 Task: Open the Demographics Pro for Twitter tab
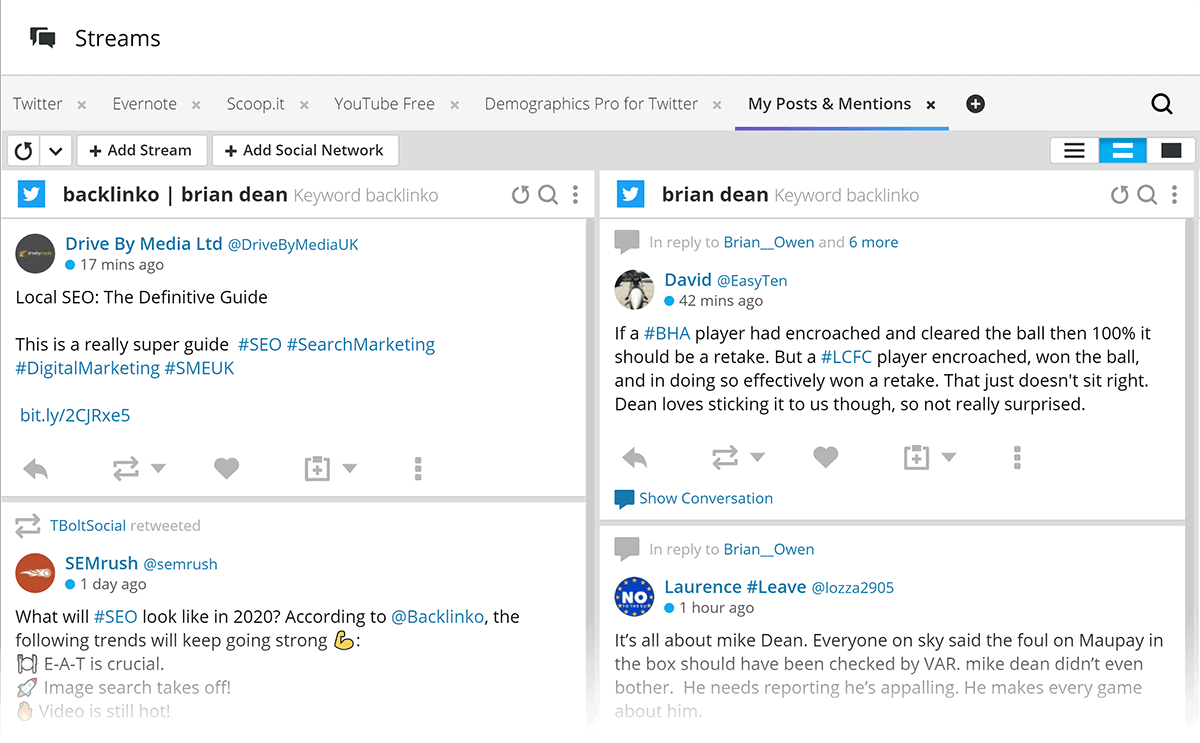[x=591, y=104]
